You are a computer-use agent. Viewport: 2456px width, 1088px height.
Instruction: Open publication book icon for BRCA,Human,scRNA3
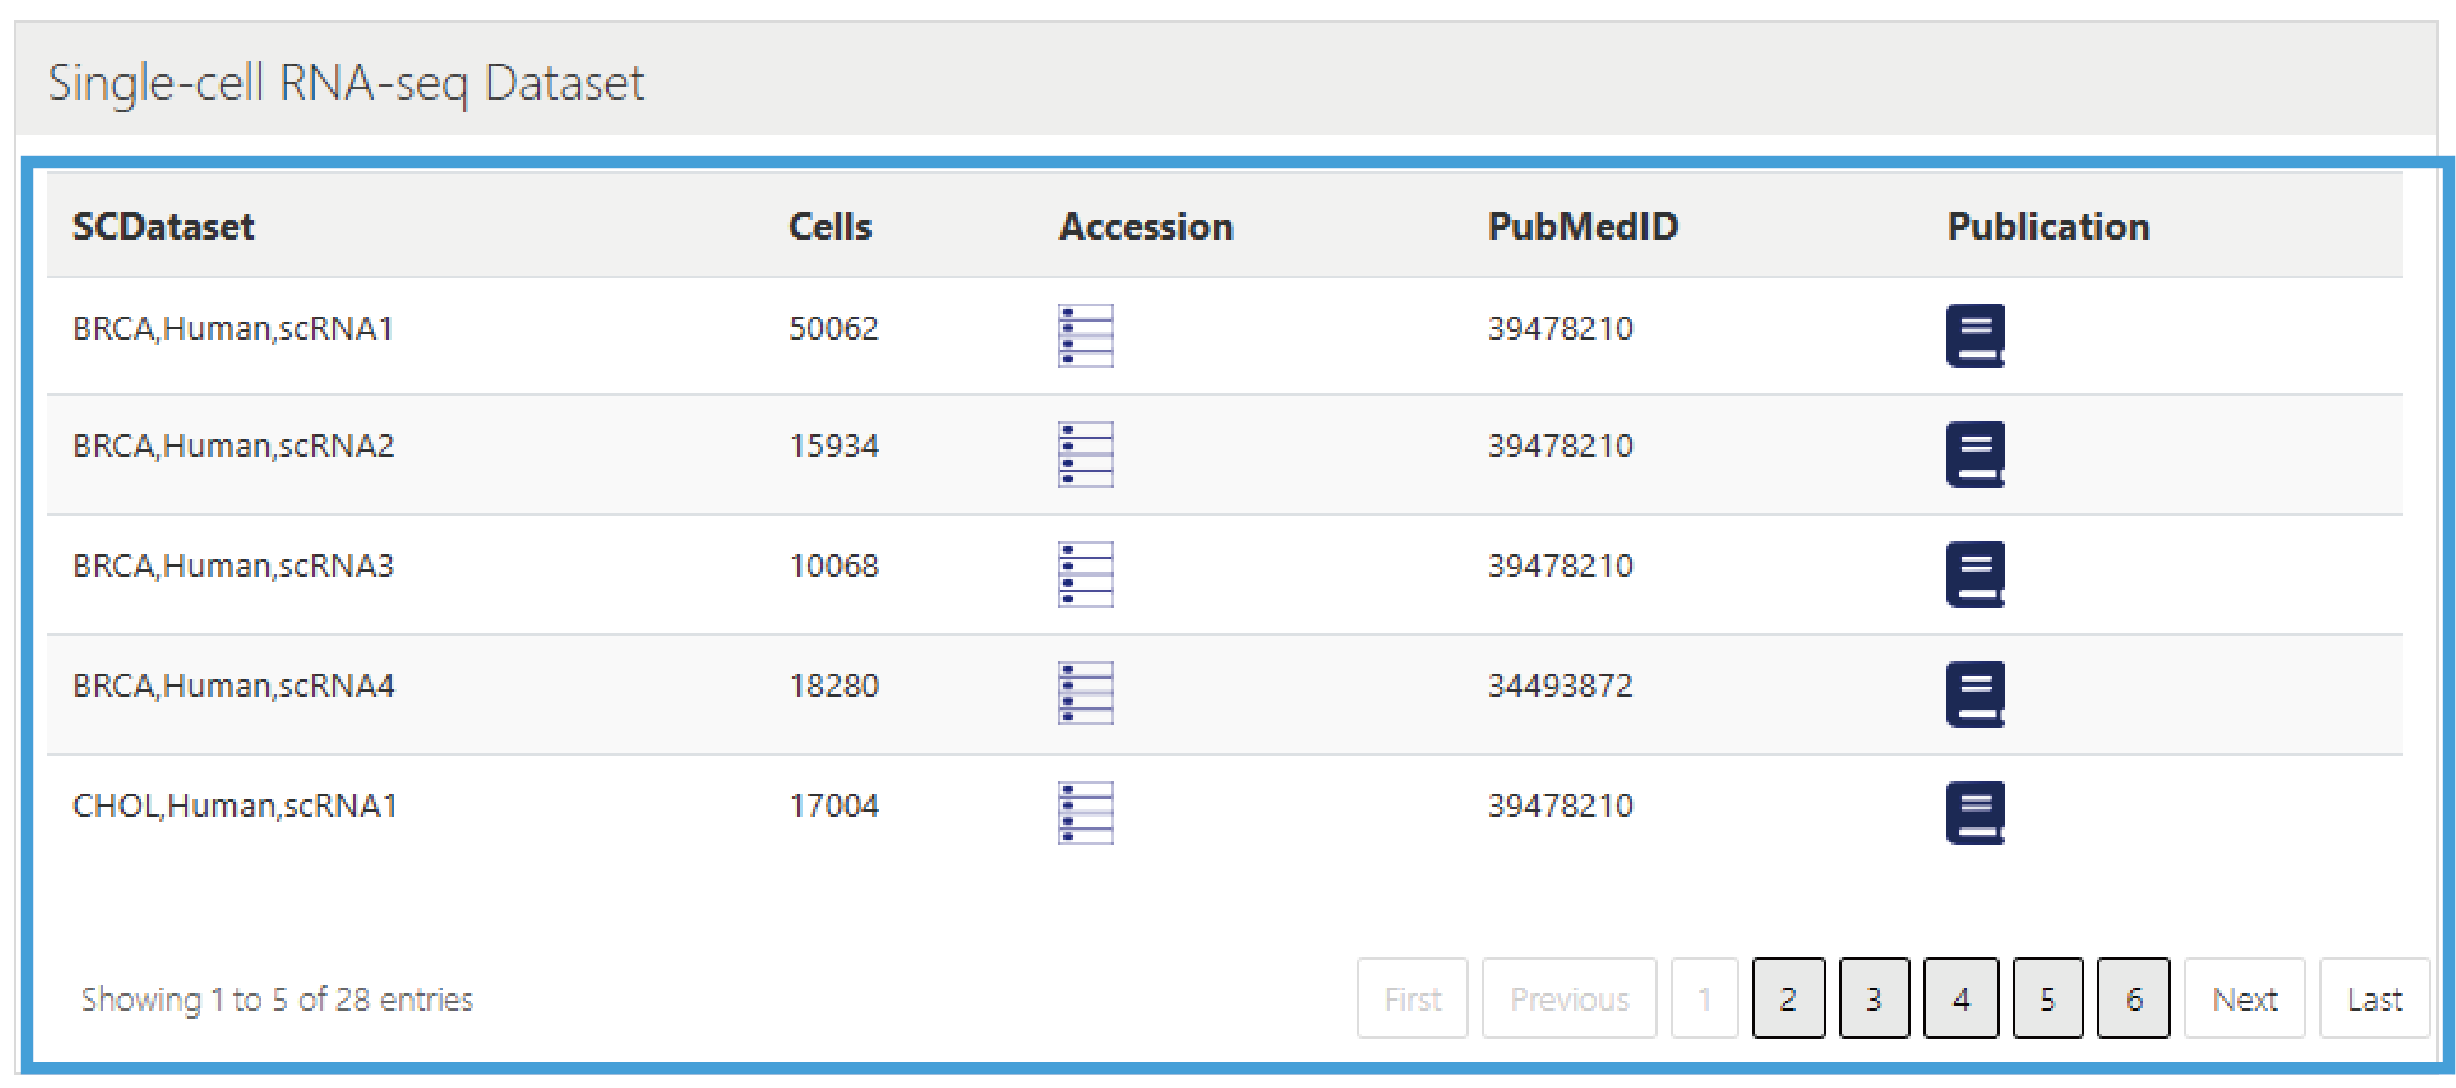(x=1975, y=574)
